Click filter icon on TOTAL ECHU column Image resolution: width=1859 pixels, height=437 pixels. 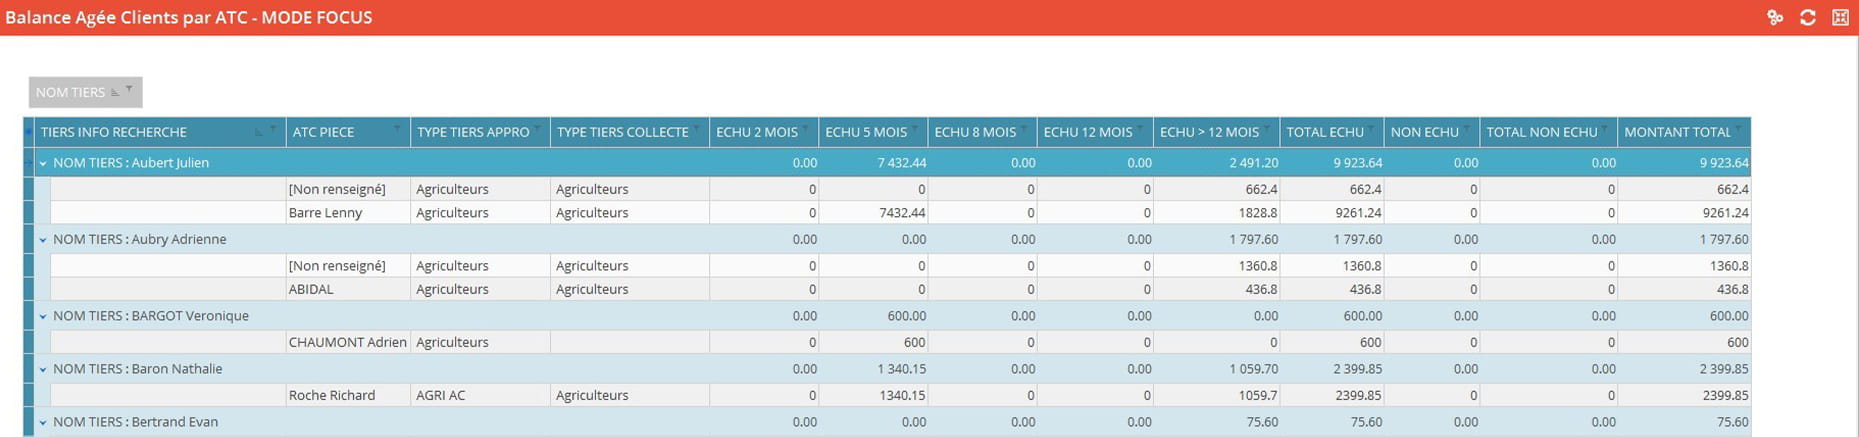pos(1372,129)
